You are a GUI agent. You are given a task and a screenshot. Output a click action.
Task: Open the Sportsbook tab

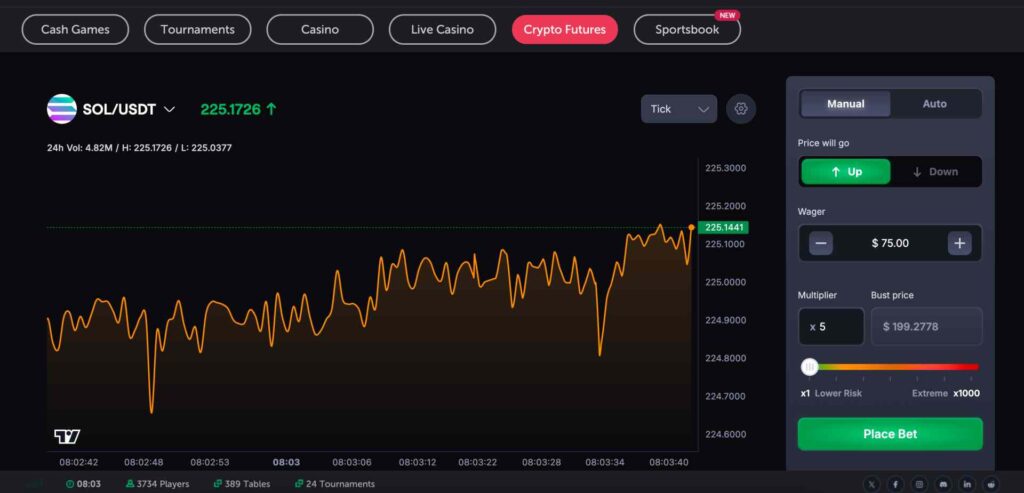click(687, 29)
